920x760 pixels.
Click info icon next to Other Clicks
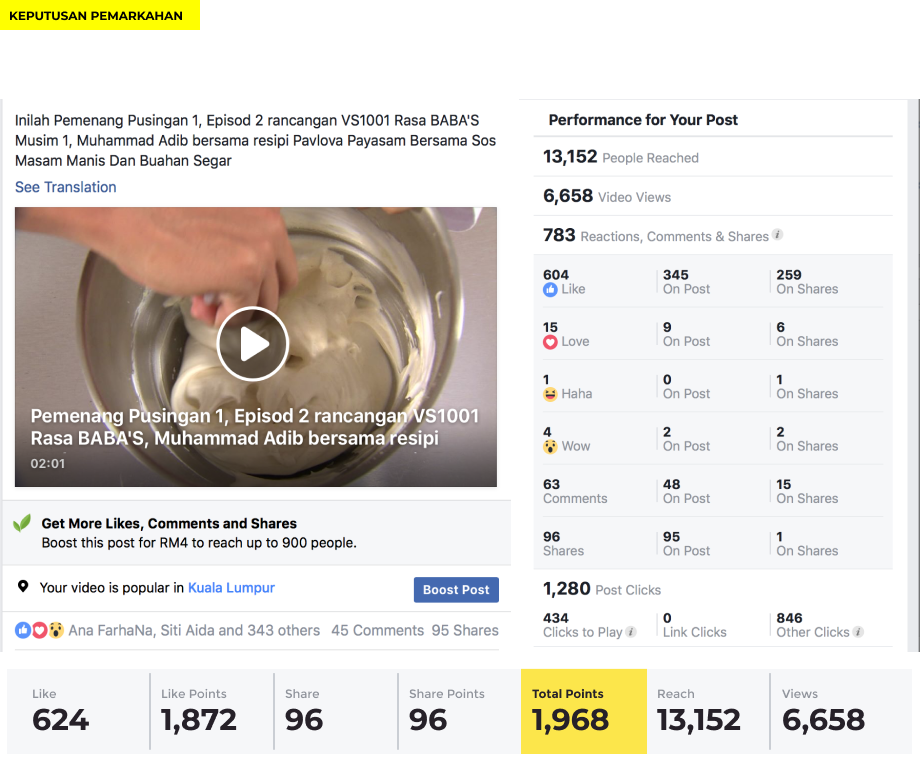tap(858, 632)
